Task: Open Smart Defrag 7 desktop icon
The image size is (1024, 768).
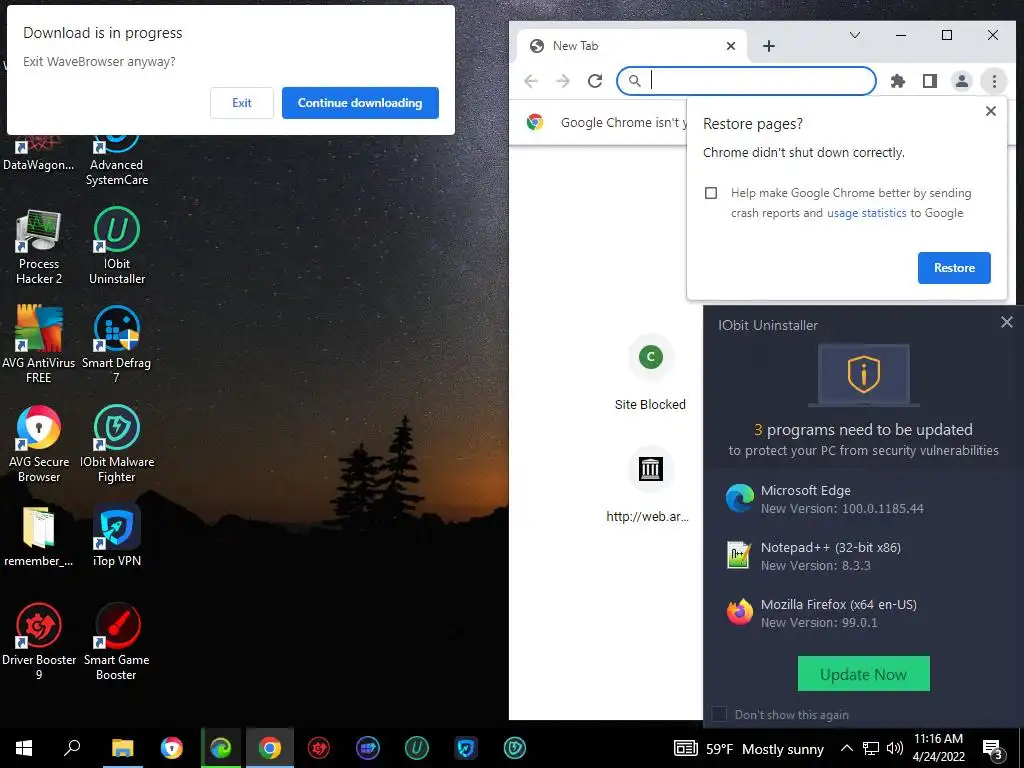Action: coord(116,345)
